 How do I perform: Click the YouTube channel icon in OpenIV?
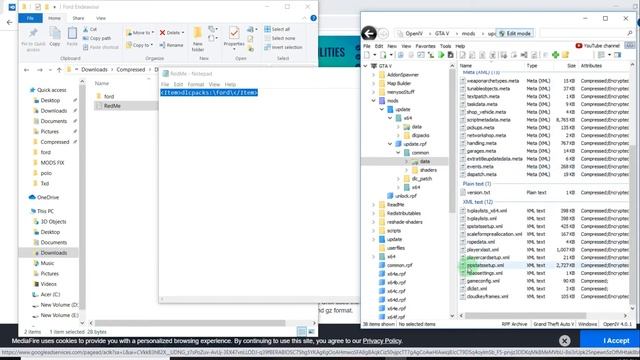click(579, 46)
